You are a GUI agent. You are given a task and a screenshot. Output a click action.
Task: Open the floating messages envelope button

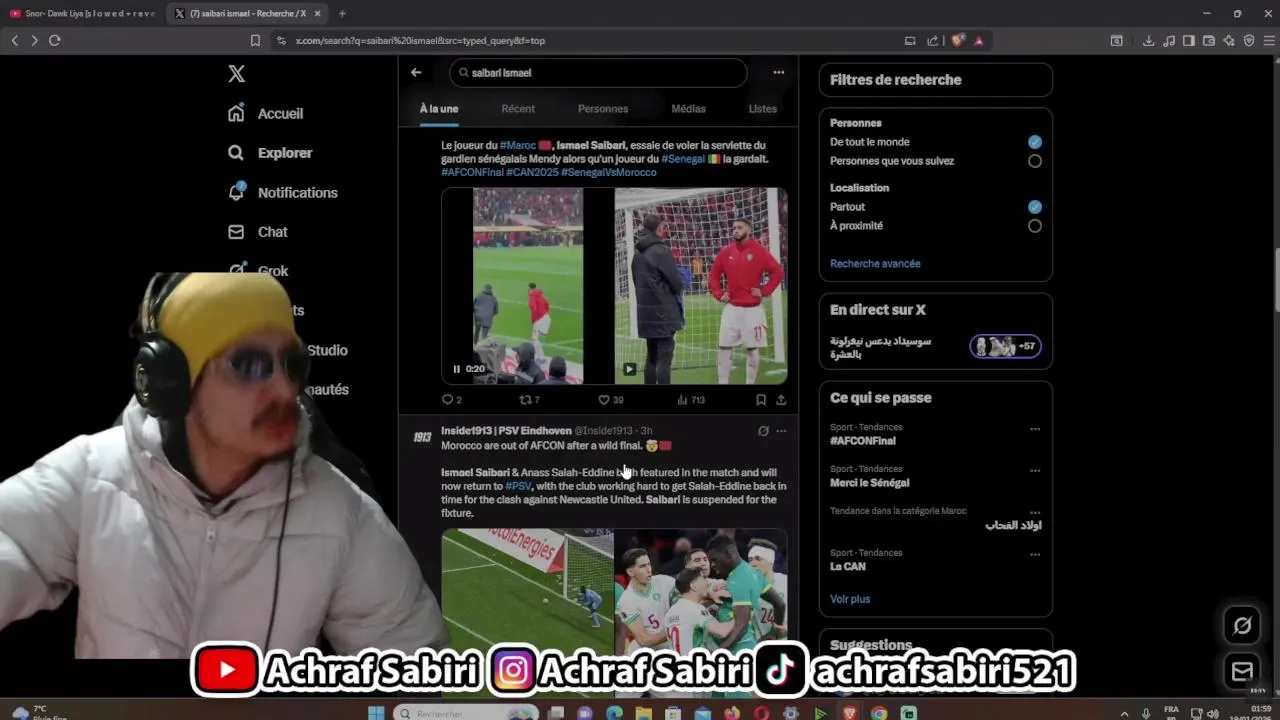click(1242, 671)
